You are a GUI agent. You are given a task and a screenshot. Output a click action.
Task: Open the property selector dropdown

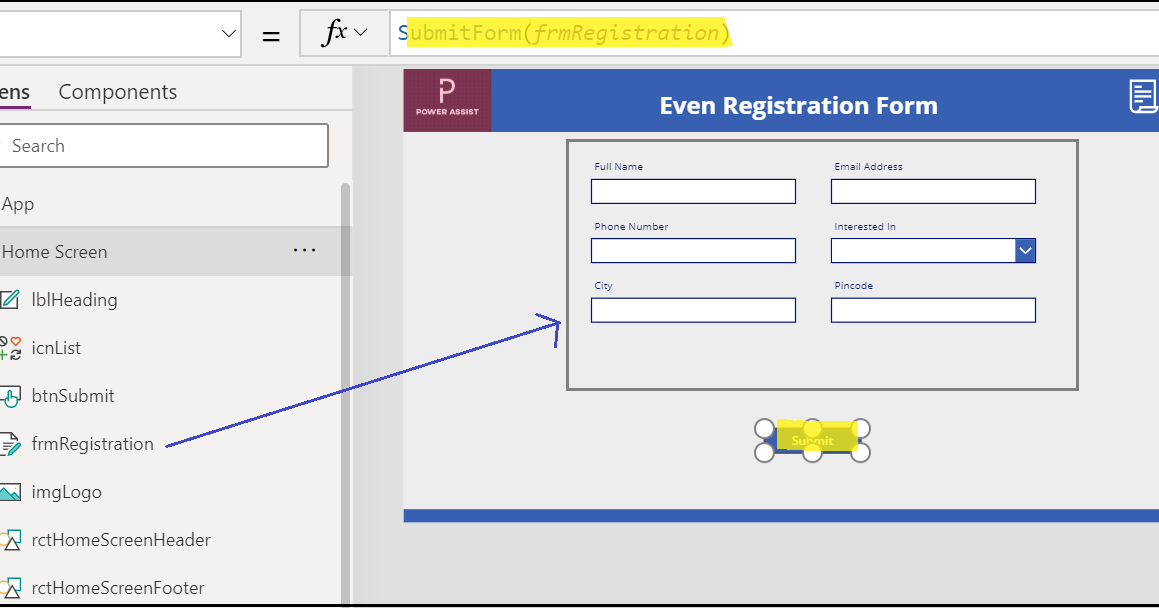227,32
